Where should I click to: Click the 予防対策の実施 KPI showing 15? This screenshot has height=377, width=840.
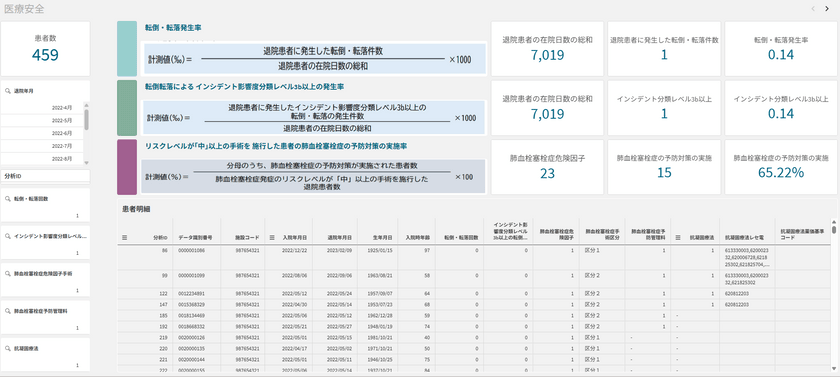pyautogui.click(x=664, y=167)
